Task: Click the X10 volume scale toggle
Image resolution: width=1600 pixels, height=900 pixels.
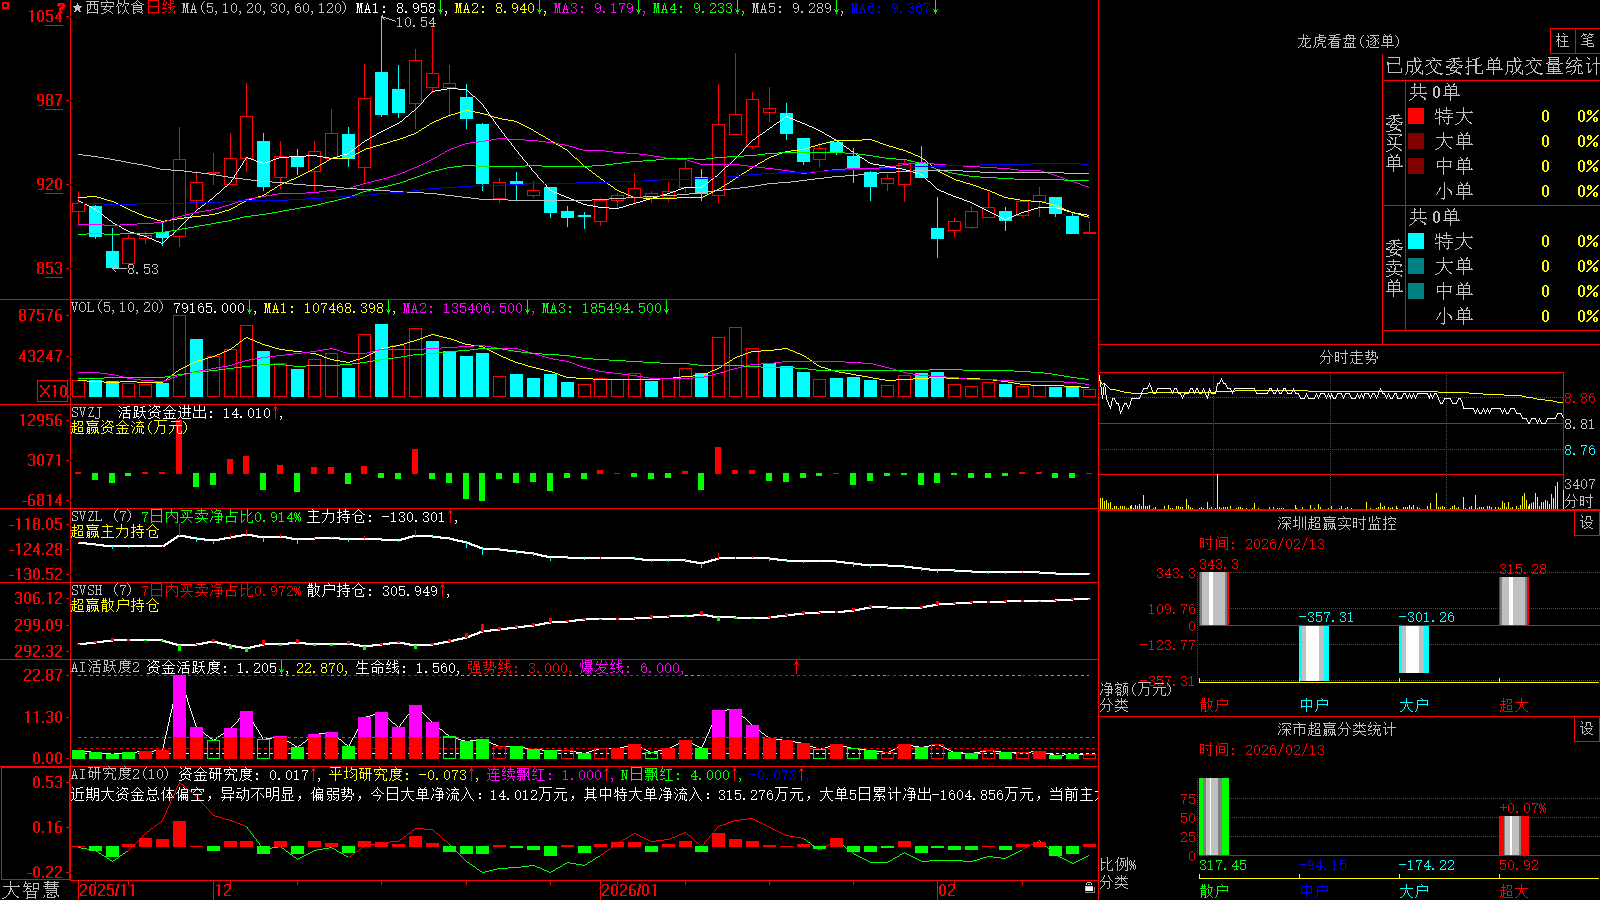Action: [53, 391]
